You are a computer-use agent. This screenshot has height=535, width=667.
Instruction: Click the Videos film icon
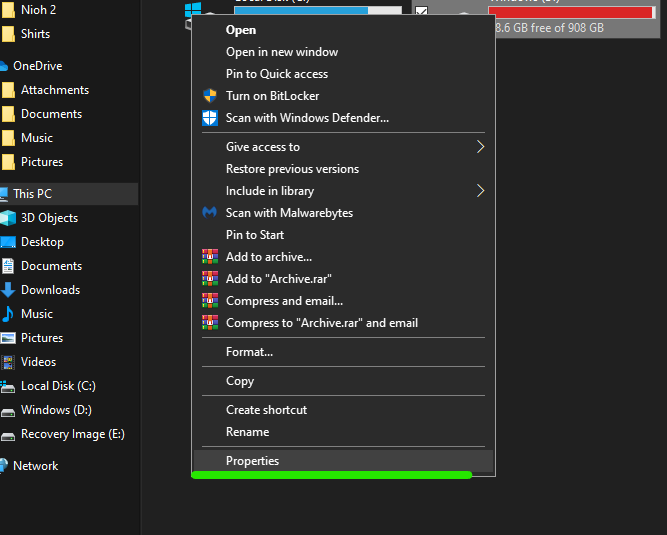click(8, 362)
